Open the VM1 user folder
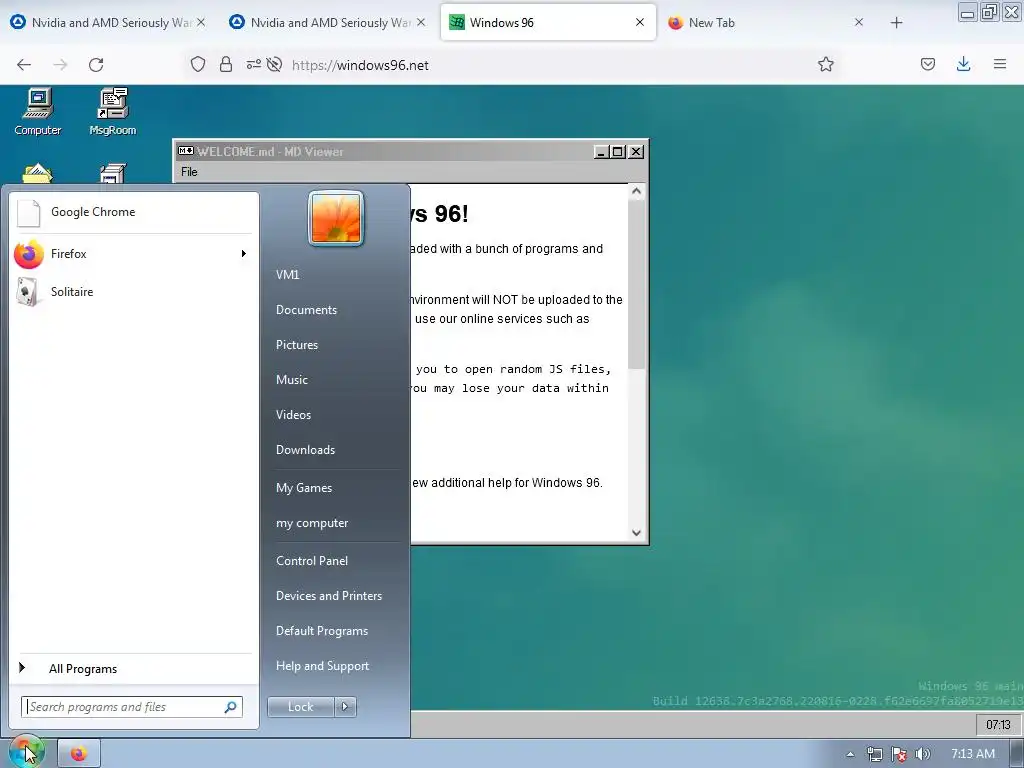Image resolution: width=1024 pixels, height=768 pixels. point(287,275)
